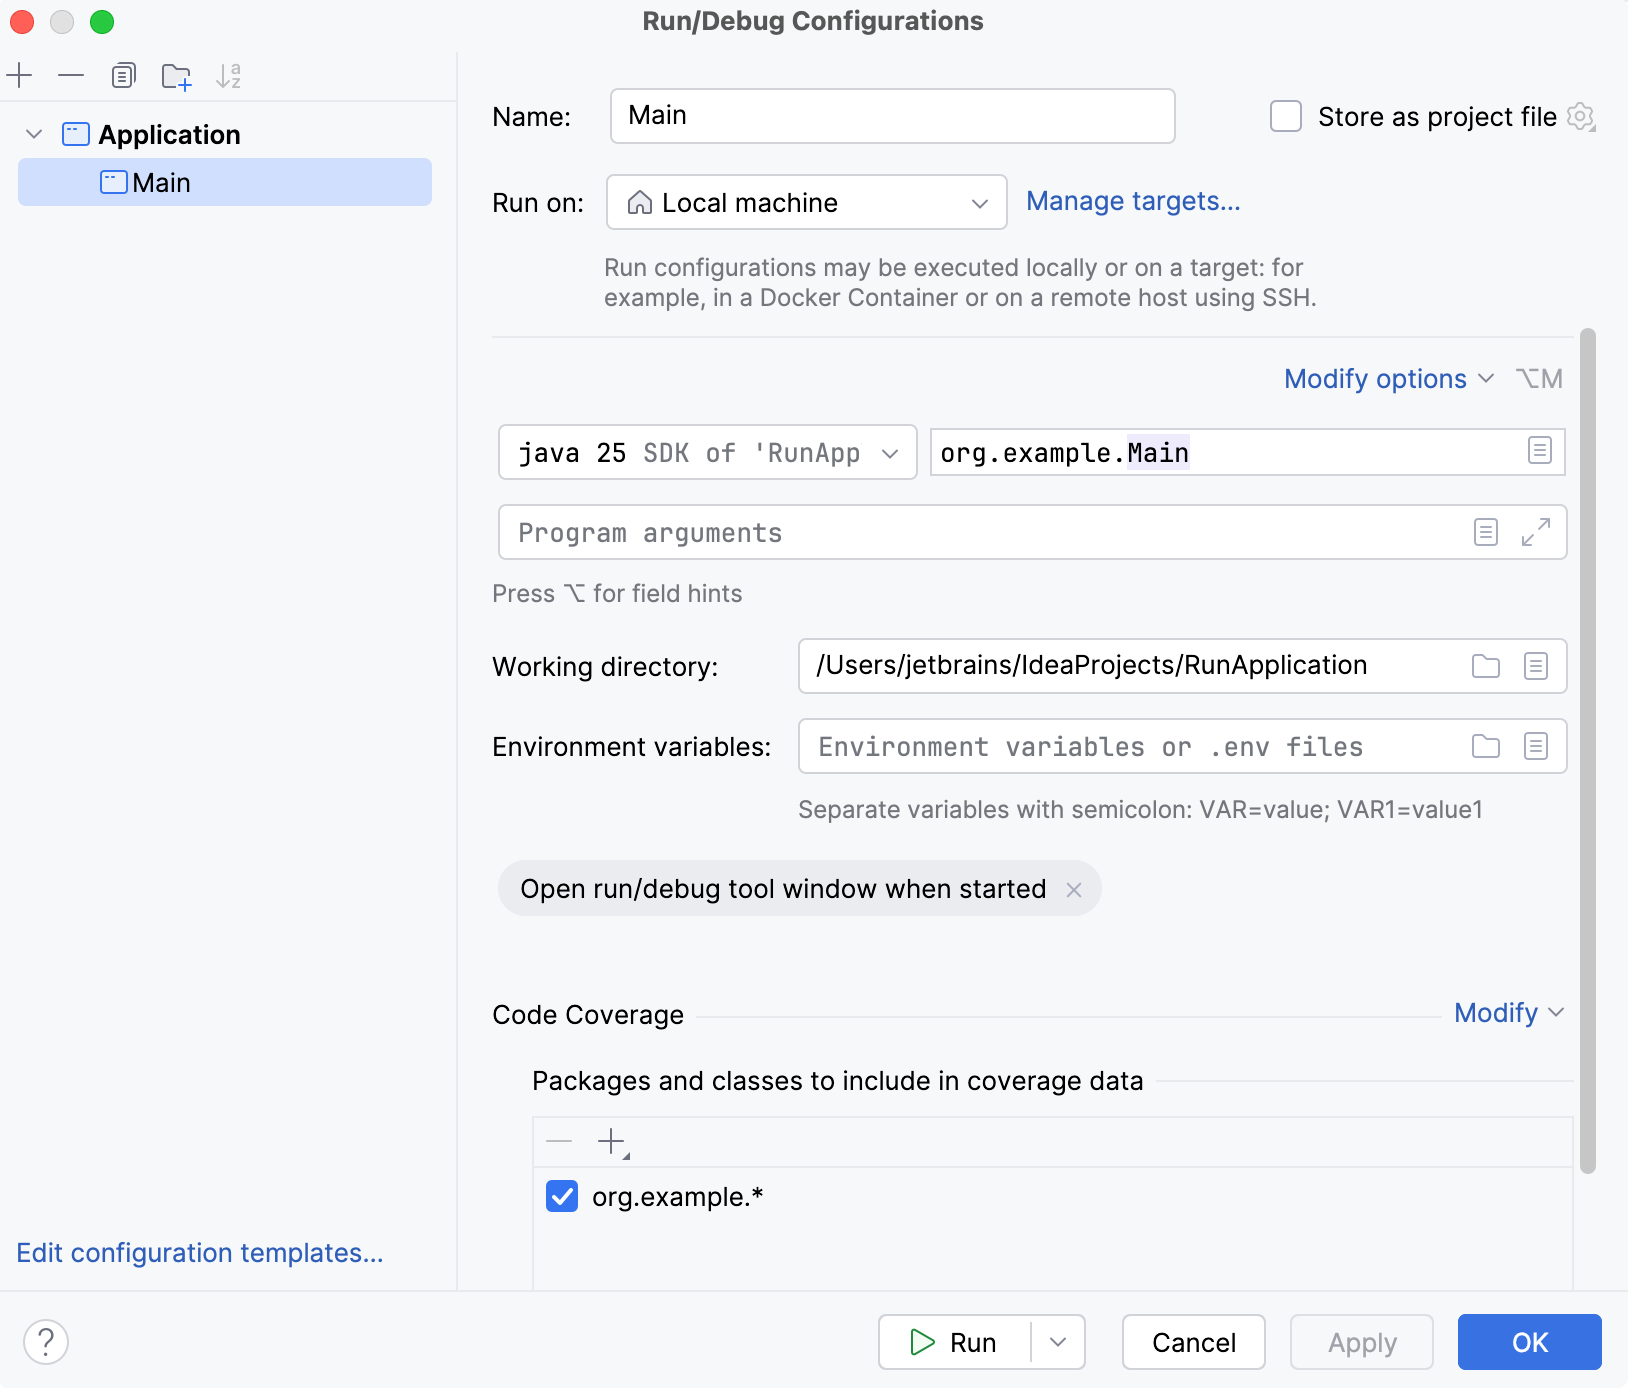
Task: Create a new folder for configurations
Action: click(x=177, y=75)
